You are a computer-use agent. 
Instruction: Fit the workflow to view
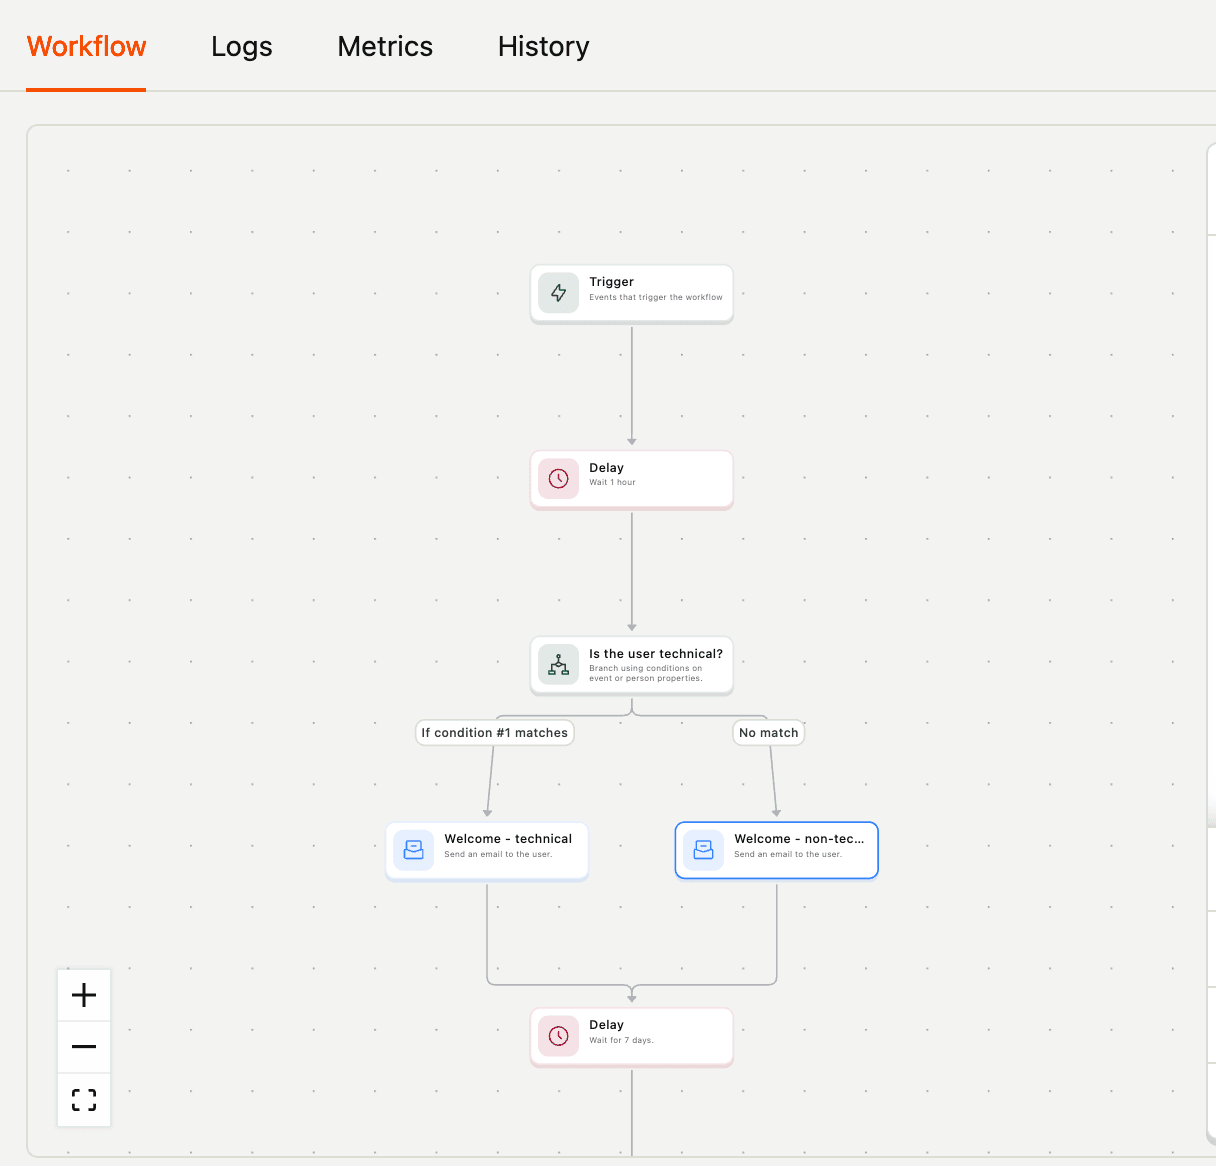coord(83,1099)
